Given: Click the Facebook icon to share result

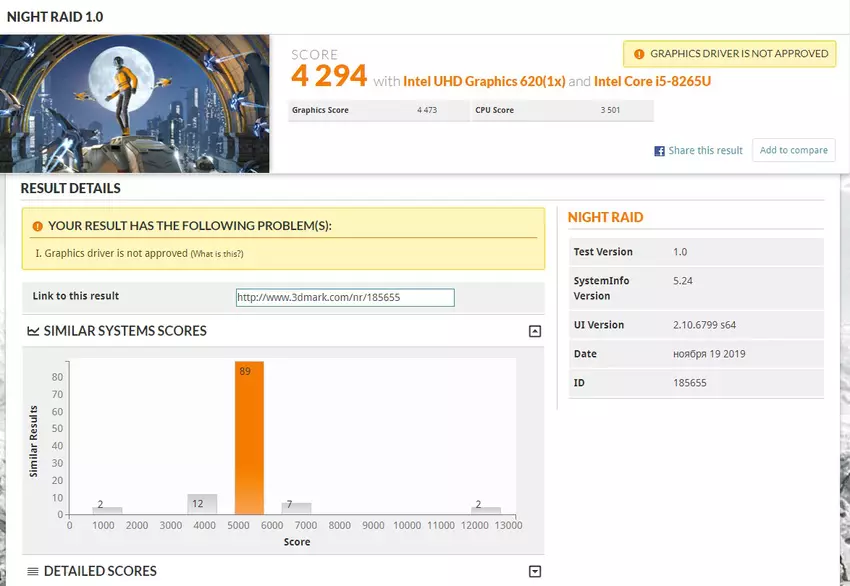Looking at the screenshot, I should click(660, 151).
